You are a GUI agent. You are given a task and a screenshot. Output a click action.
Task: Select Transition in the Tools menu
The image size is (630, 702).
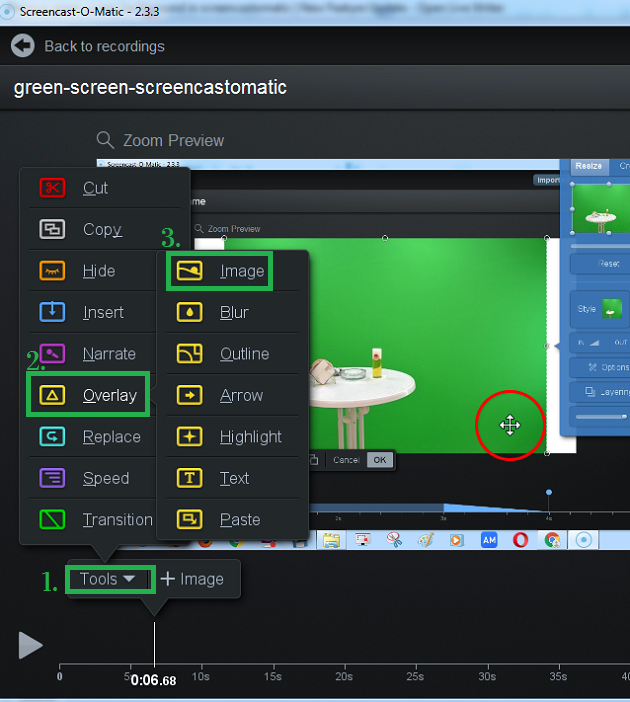pyautogui.click(x=93, y=519)
